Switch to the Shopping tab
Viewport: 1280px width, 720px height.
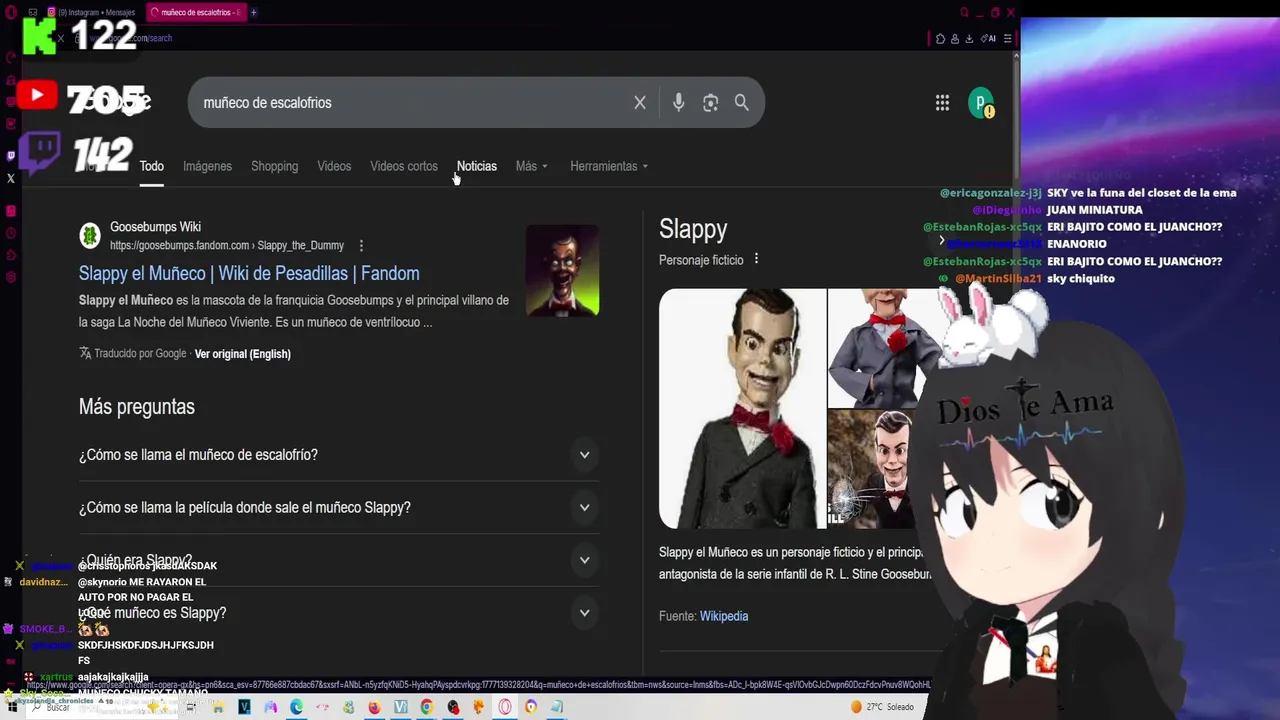[274, 166]
